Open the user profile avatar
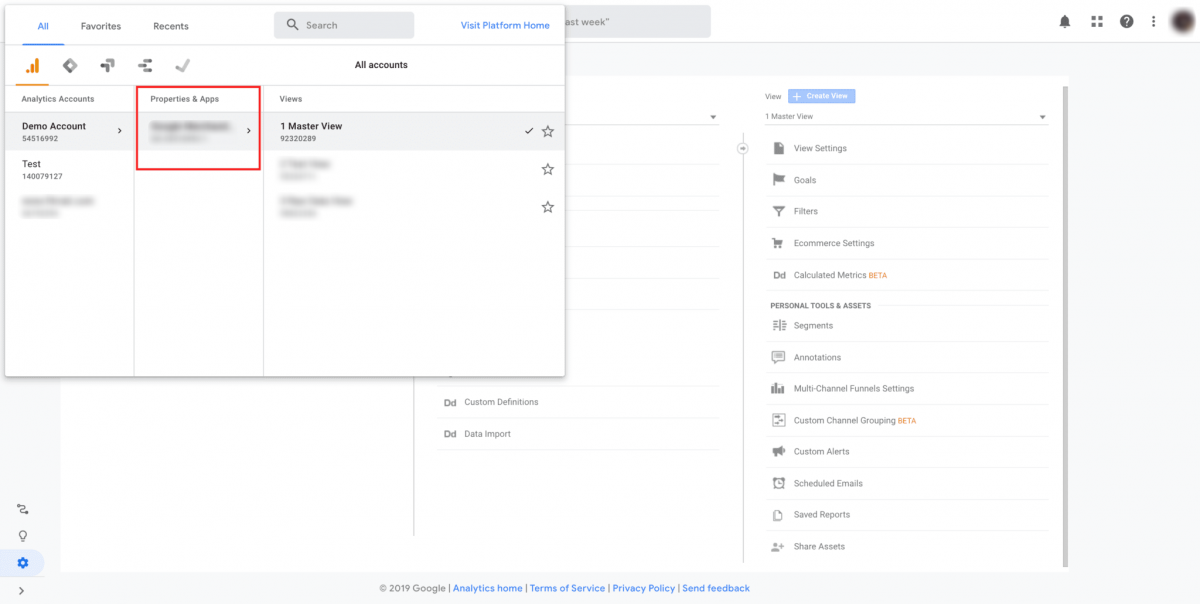1200x604 pixels. coord(1182,21)
